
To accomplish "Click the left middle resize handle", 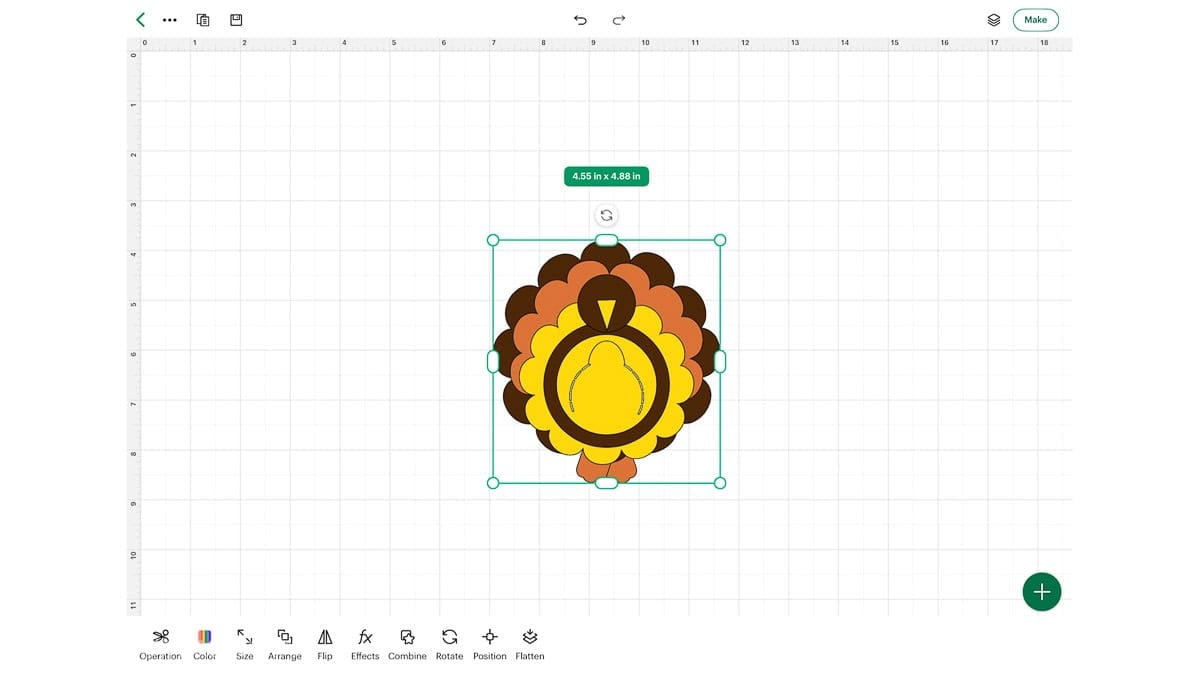I will coord(492,362).
